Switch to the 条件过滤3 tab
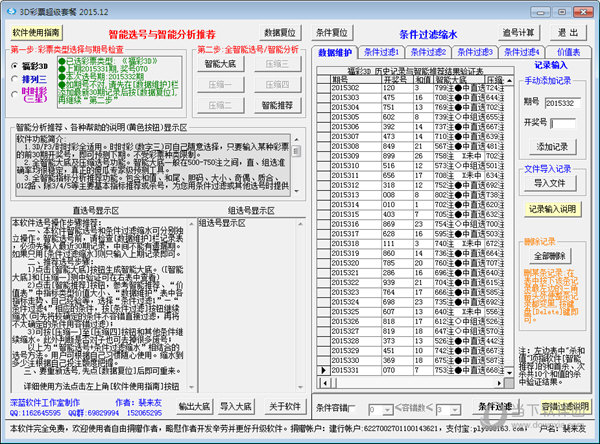Image resolution: width=600 pixels, height=444 pixels. click(474, 52)
